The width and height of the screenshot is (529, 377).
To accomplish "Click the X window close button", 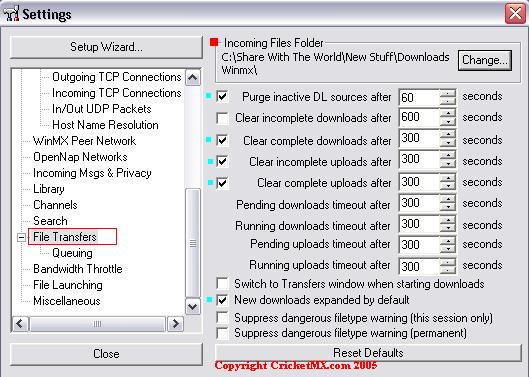I will pyautogui.click(x=515, y=14).
